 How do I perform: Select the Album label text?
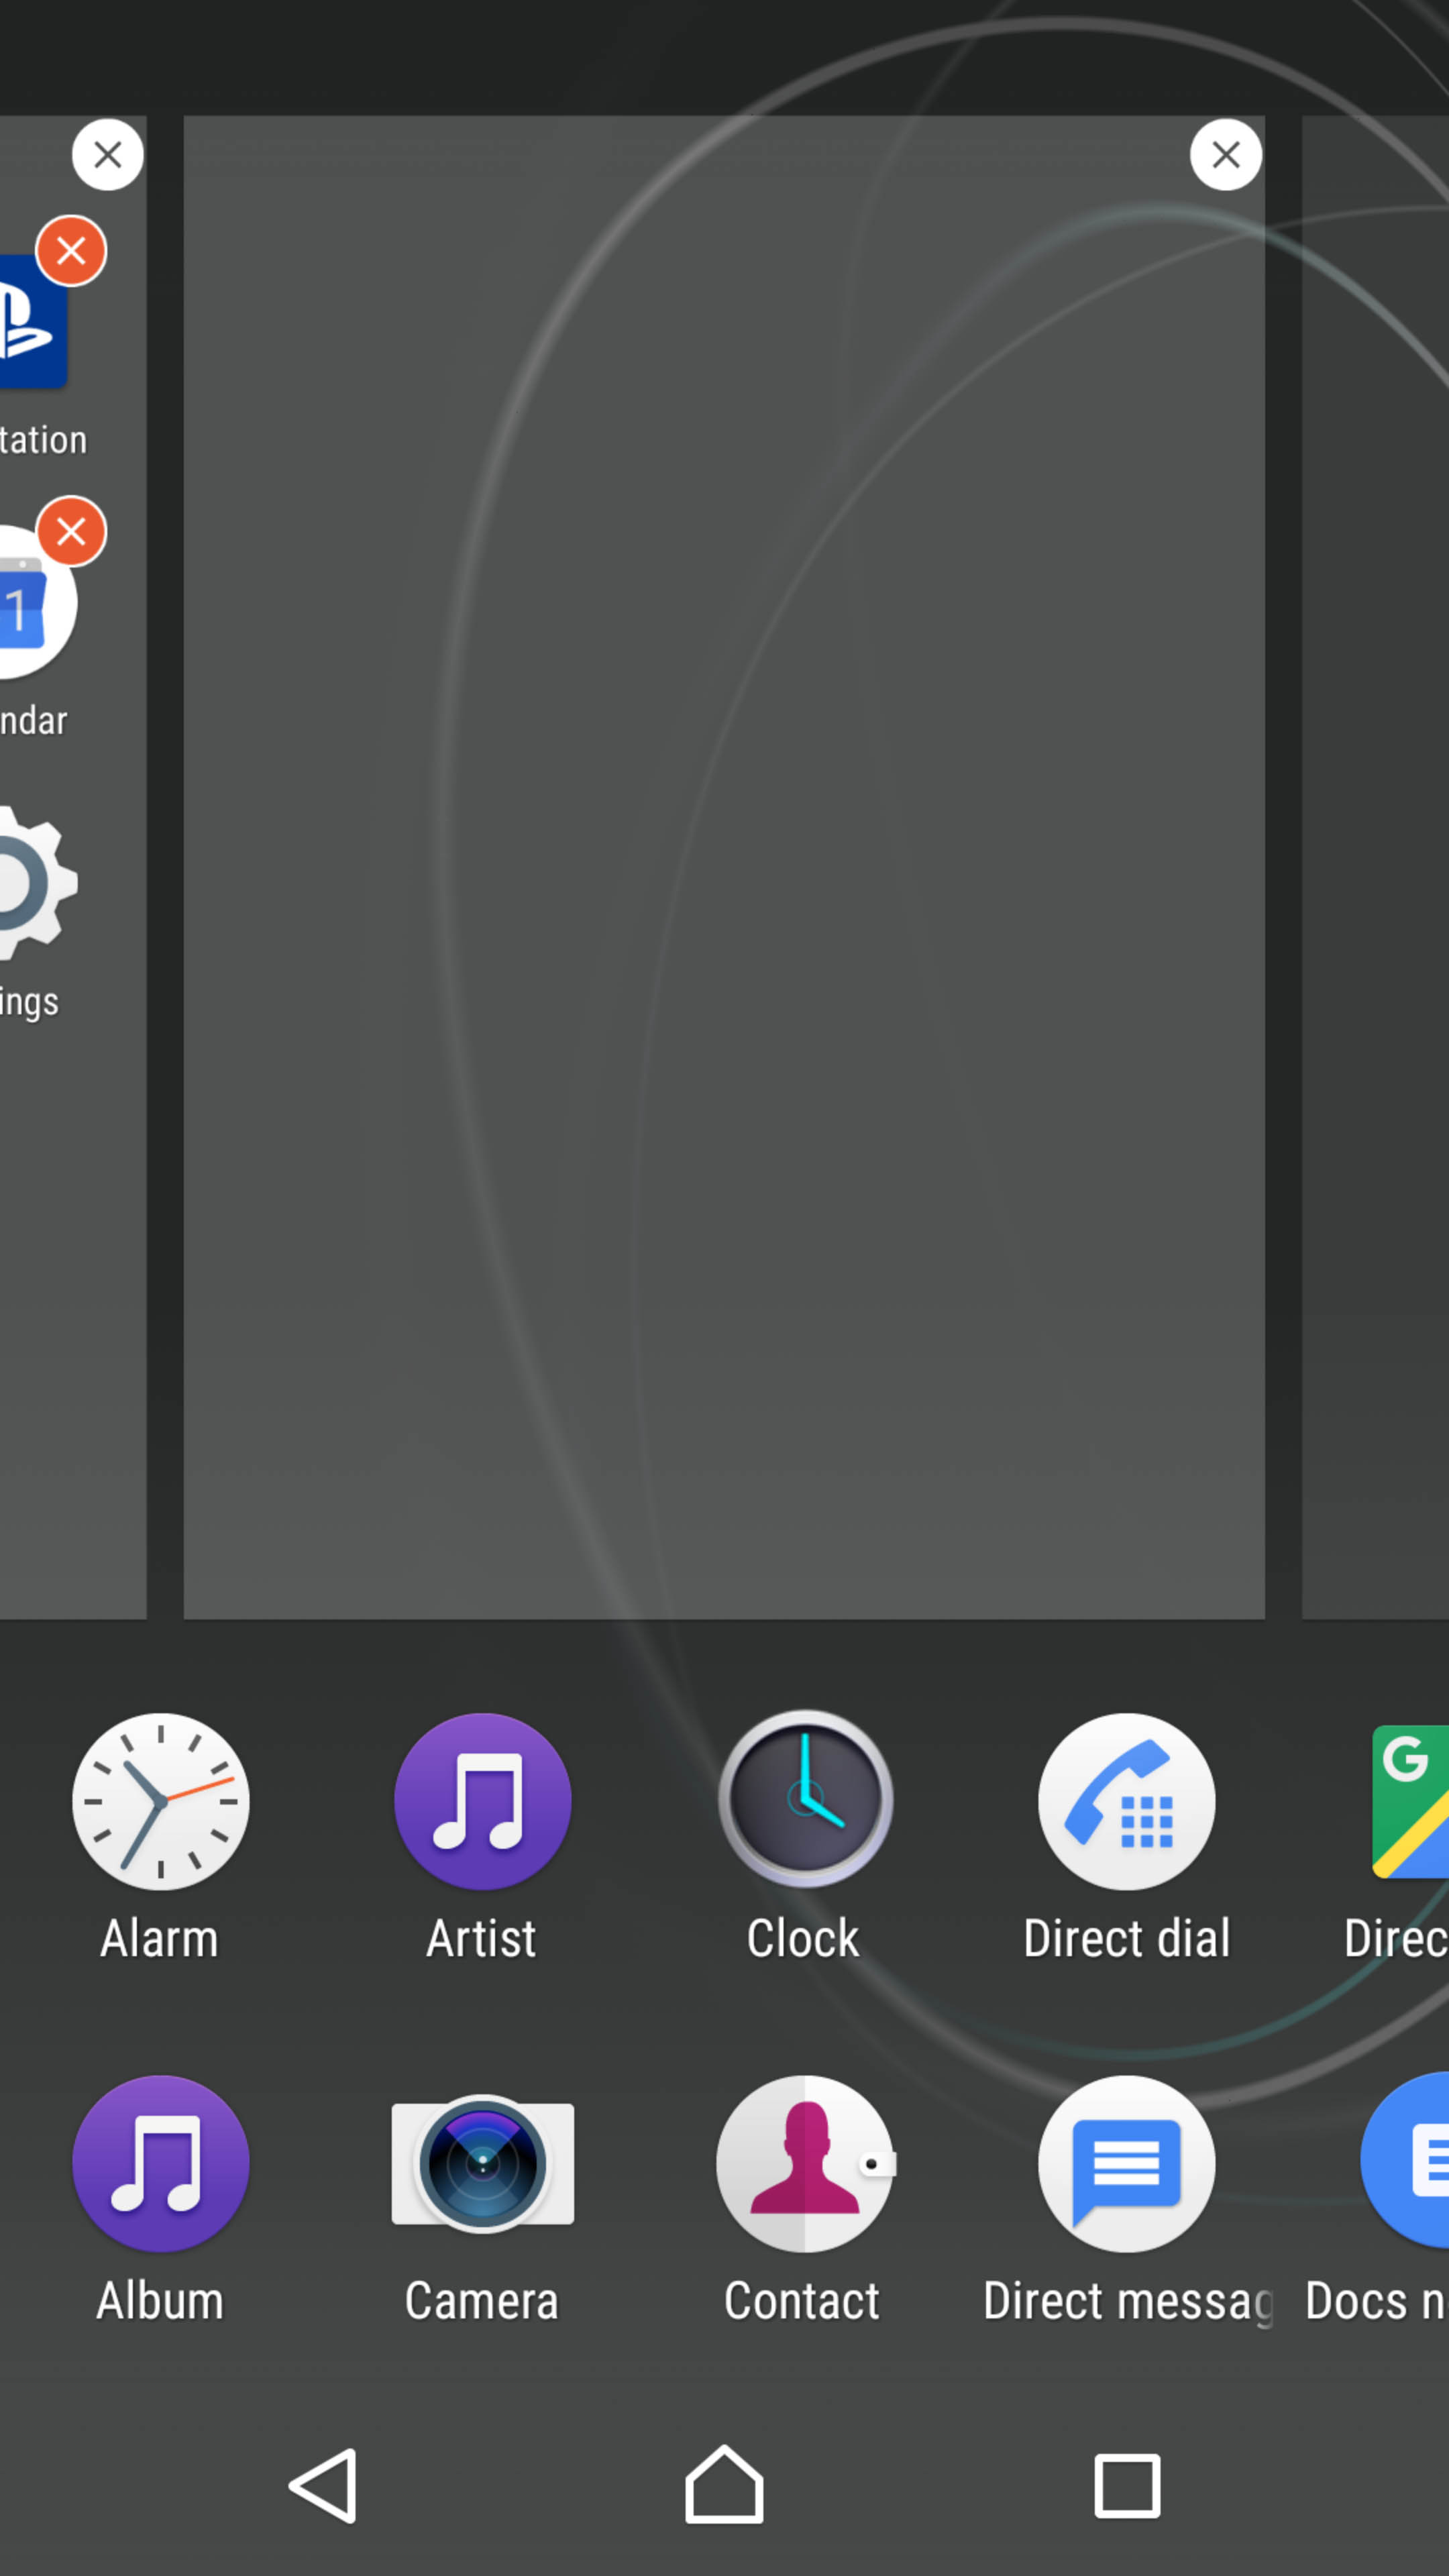pyautogui.click(x=160, y=2301)
